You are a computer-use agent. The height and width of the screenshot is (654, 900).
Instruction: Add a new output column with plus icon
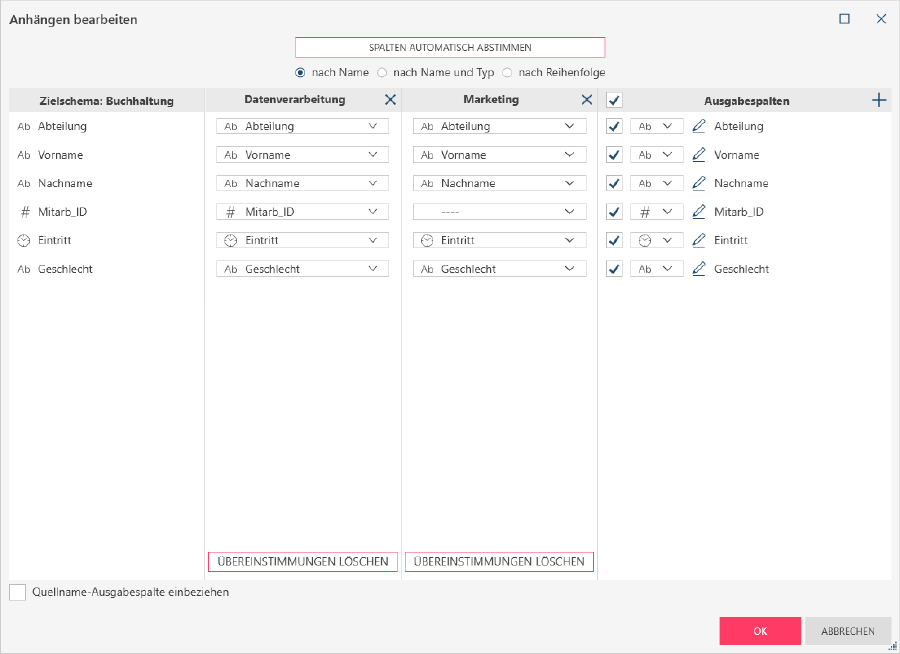coord(879,100)
